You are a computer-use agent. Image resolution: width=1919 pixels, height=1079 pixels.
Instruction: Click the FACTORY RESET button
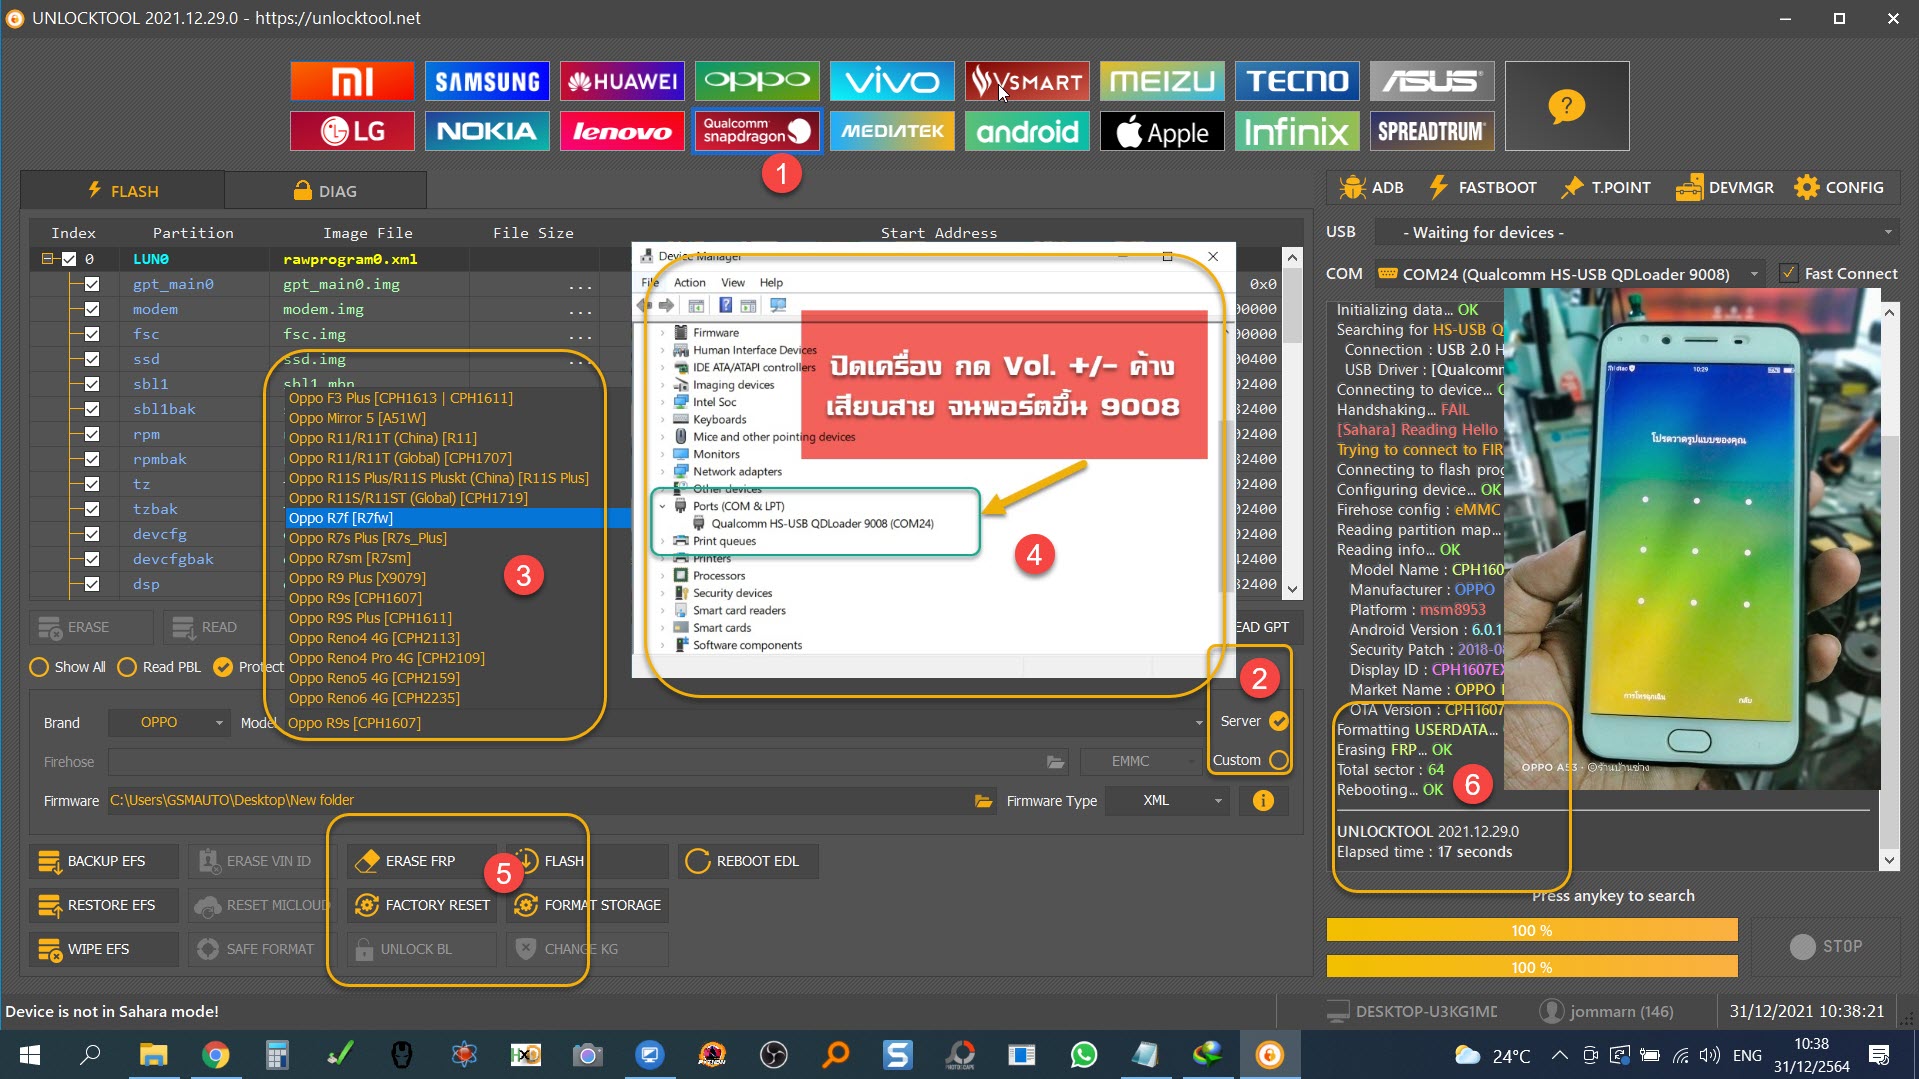[x=422, y=905]
